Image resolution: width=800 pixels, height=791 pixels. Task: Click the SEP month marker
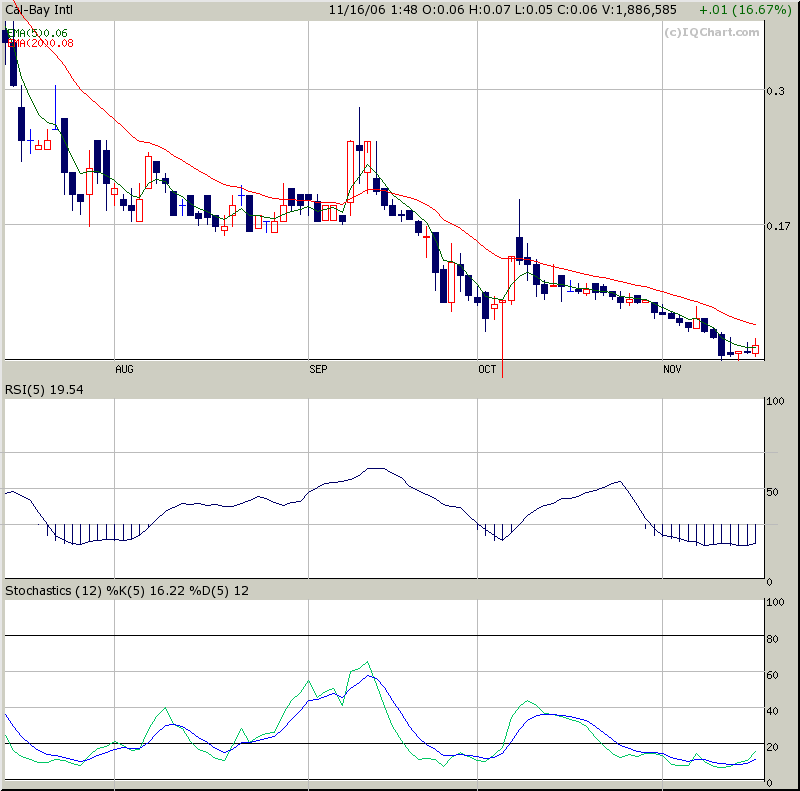[x=318, y=370]
